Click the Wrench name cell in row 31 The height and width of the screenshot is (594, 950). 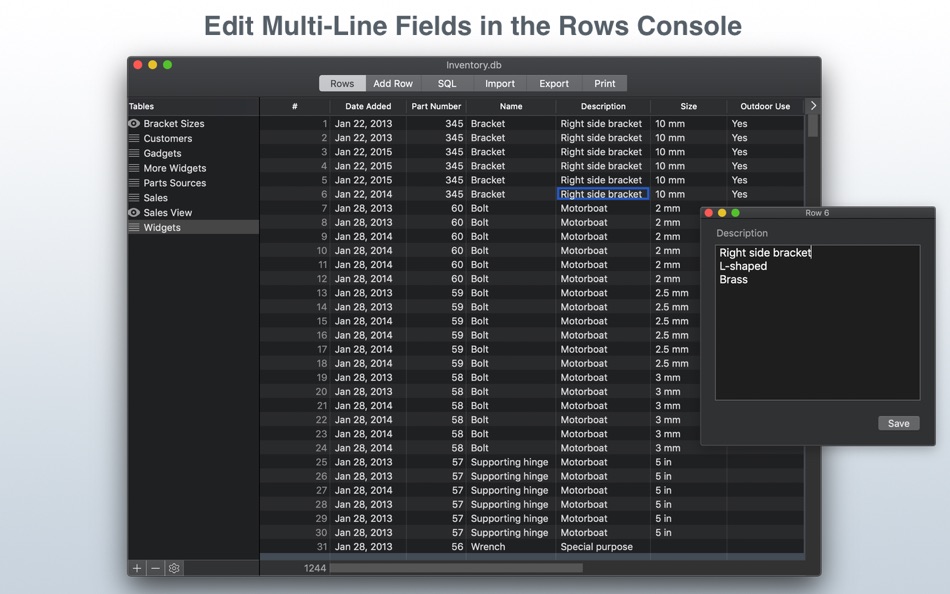(x=511, y=547)
